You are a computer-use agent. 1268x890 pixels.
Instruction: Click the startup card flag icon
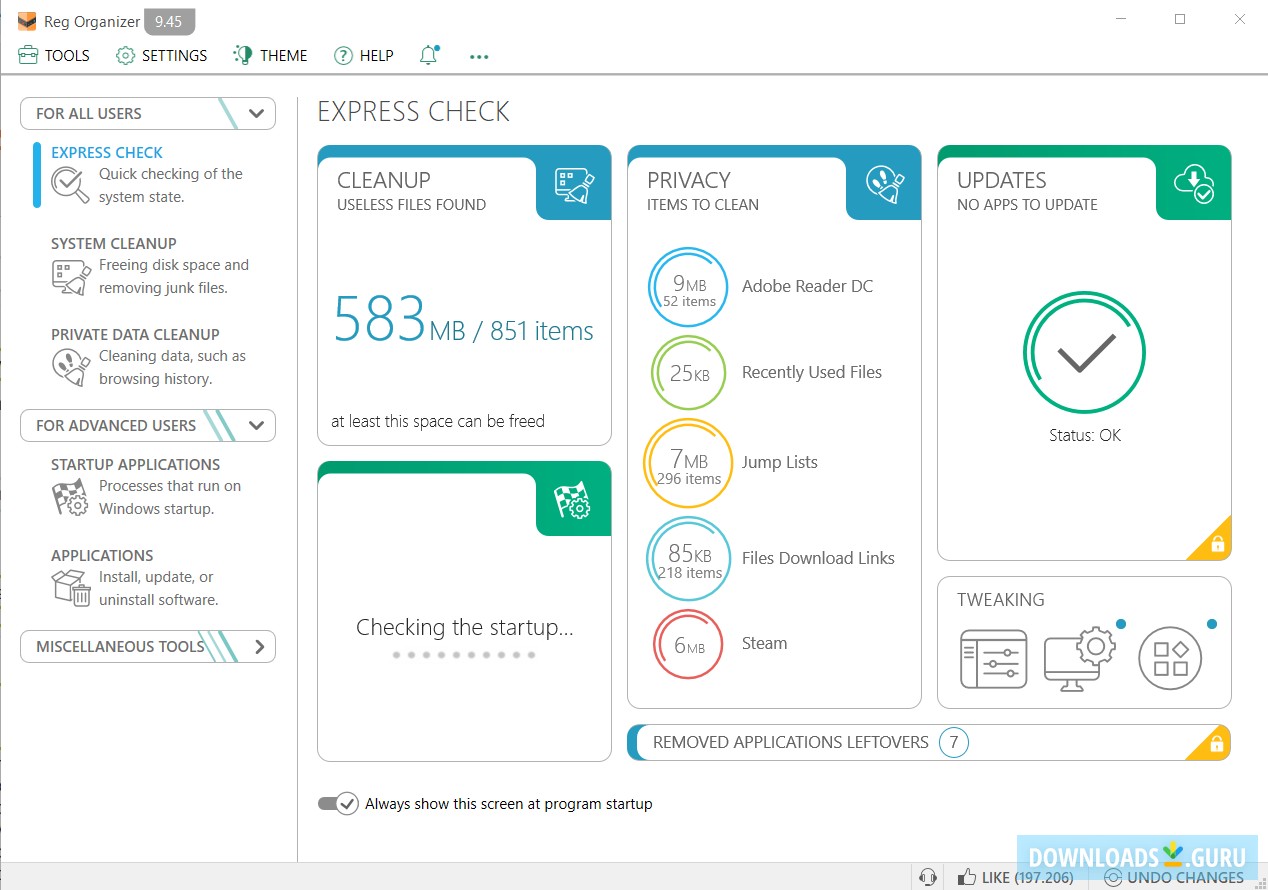coord(574,500)
